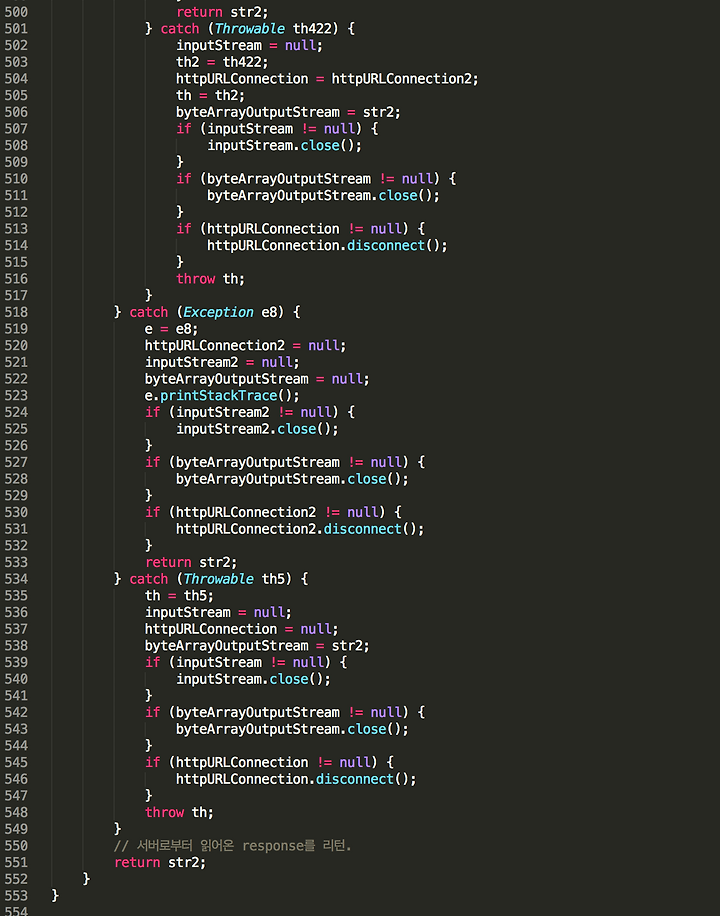Click "httpURLConnection = null;" statement
Viewport: 720px width, 916px height.
coord(241,629)
